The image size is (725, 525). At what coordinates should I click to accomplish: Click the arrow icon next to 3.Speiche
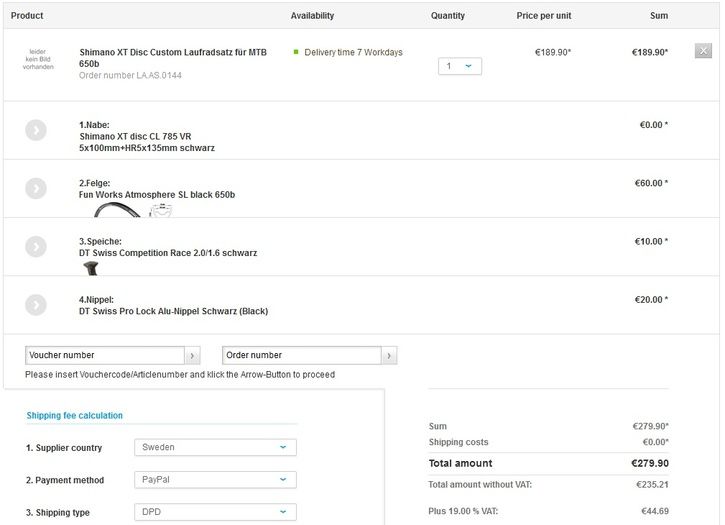point(36,247)
